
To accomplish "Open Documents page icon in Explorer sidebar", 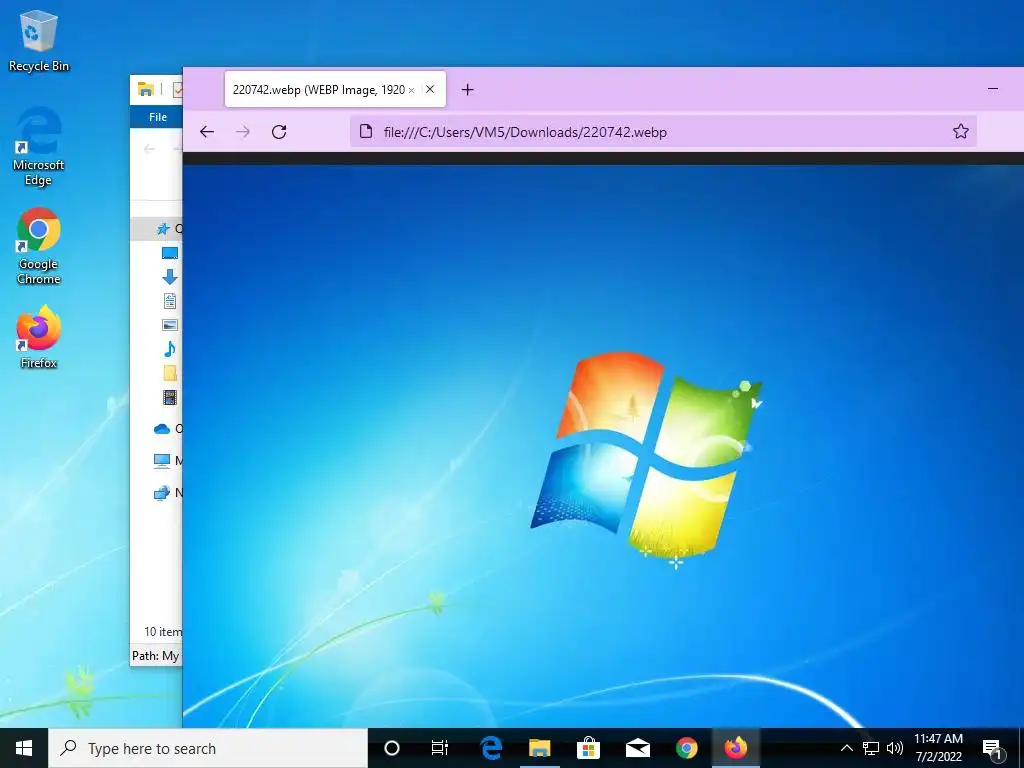I will pyautogui.click(x=170, y=301).
